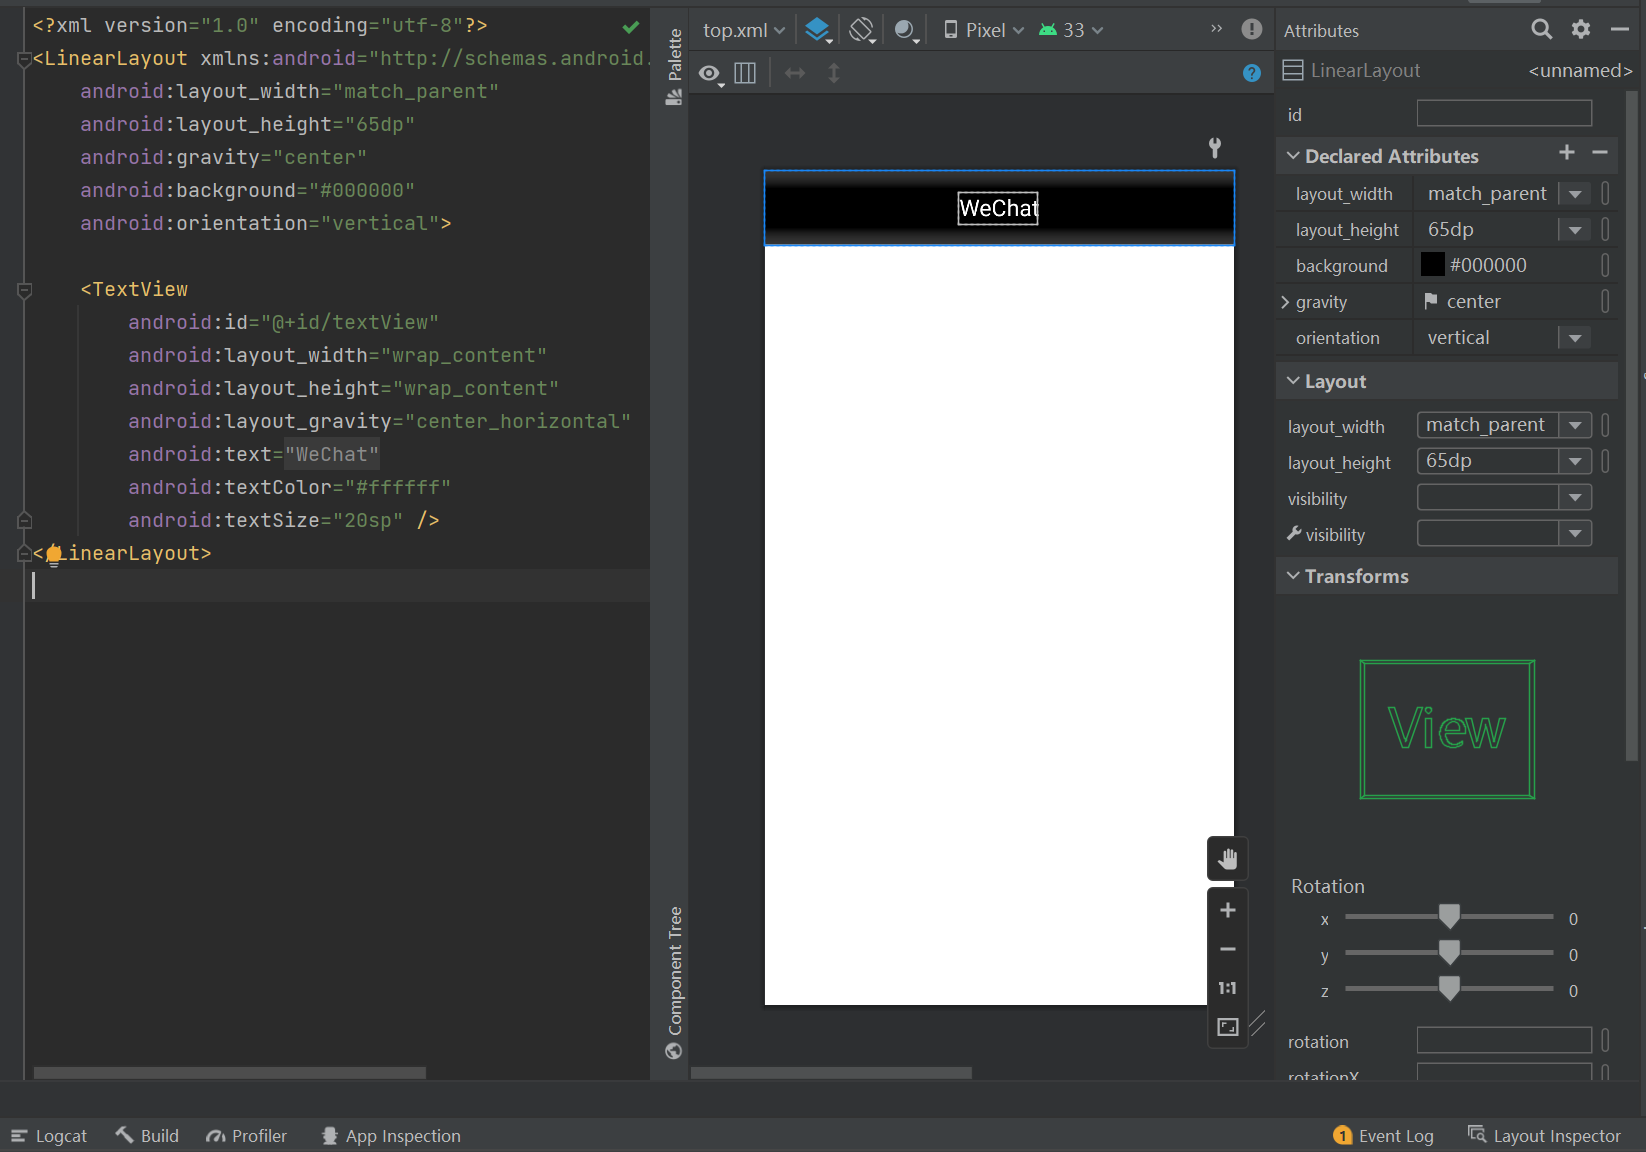1646x1152 pixels.
Task: Click the design surface layers icon
Action: pos(817,30)
